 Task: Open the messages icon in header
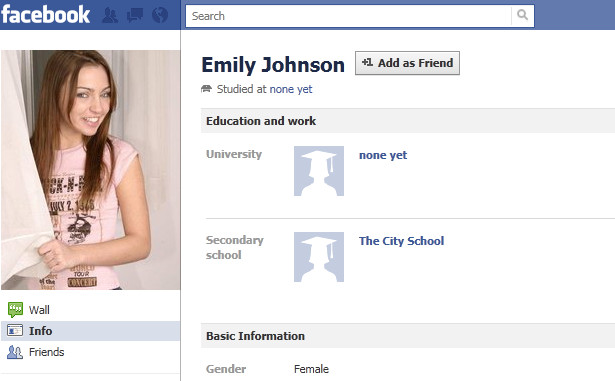click(x=135, y=15)
